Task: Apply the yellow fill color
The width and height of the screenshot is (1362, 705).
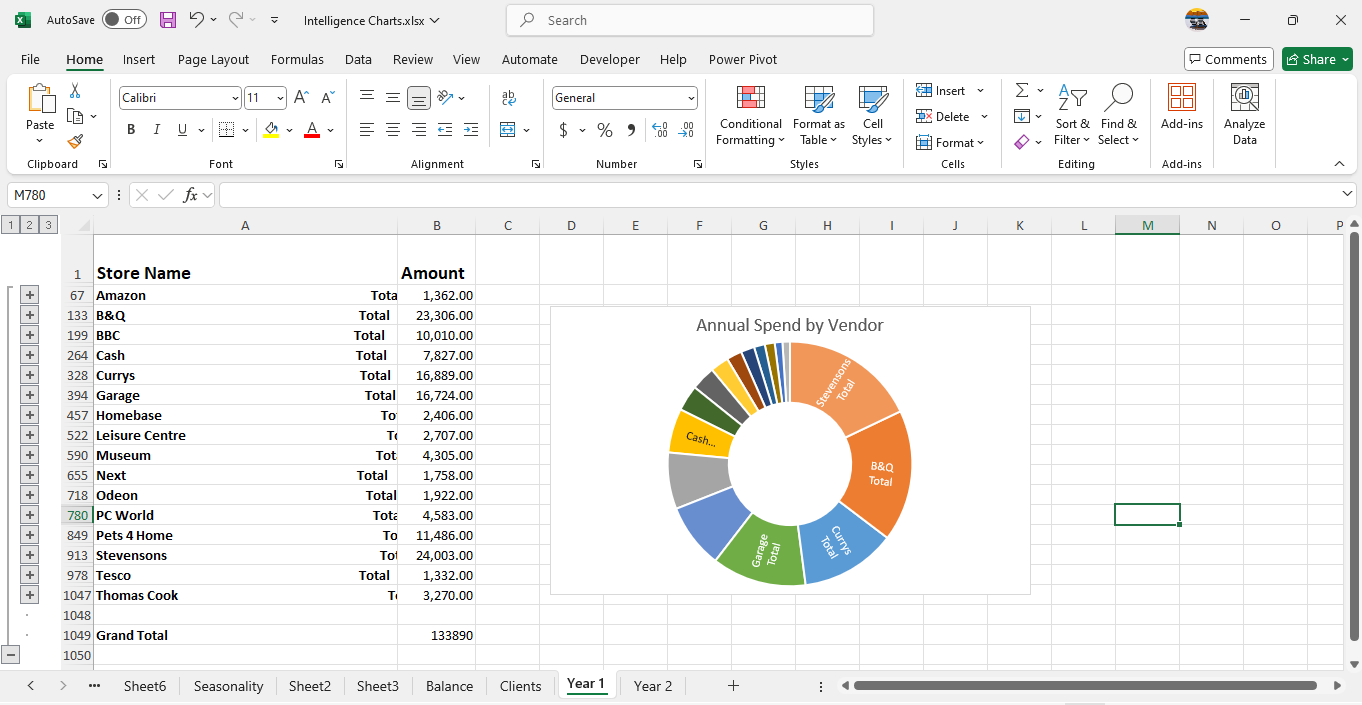Action: click(x=271, y=130)
